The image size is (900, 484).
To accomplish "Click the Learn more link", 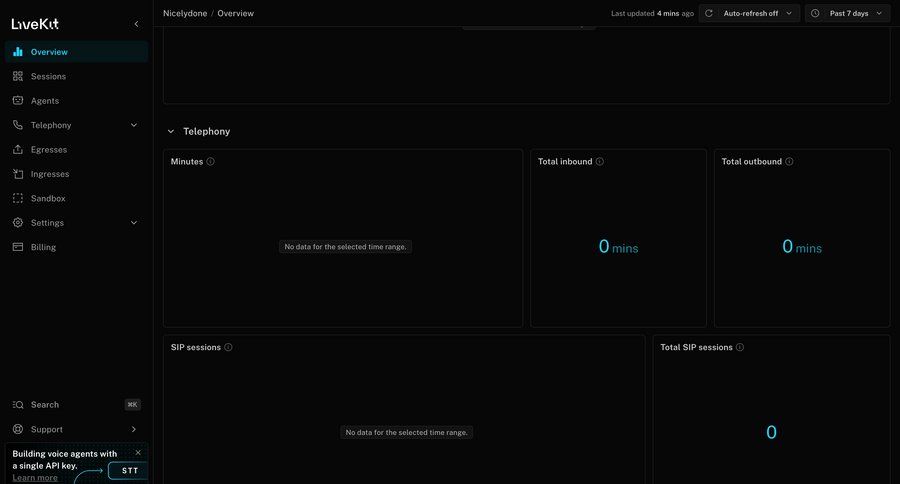I will coord(35,478).
